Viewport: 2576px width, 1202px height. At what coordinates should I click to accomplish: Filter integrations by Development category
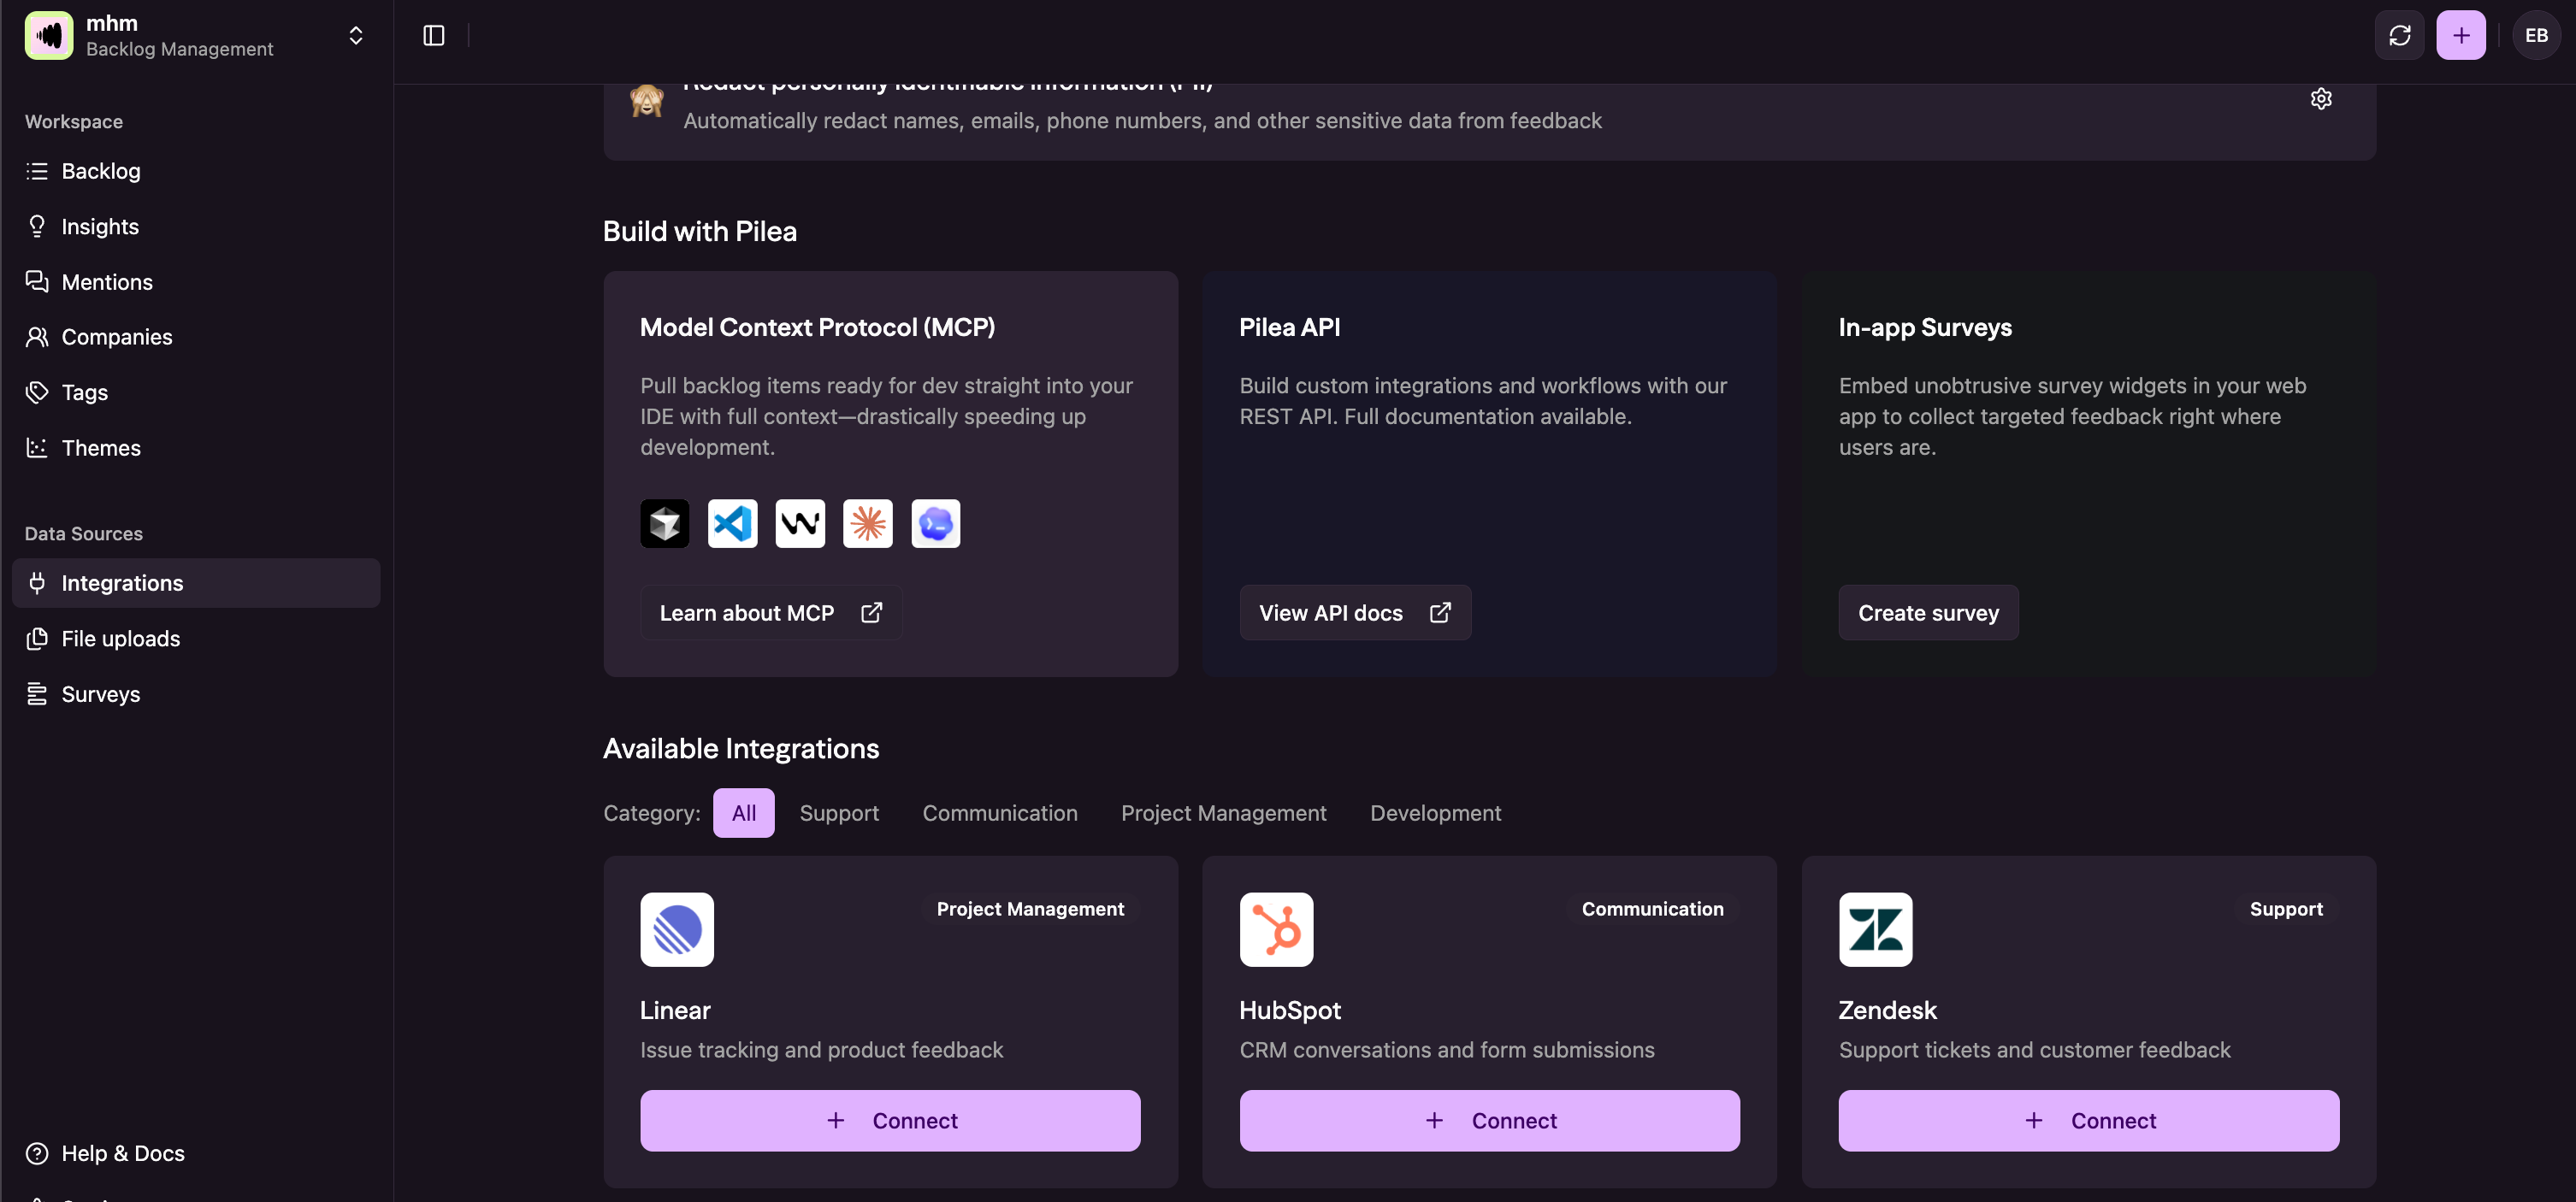(x=1436, y=813)
